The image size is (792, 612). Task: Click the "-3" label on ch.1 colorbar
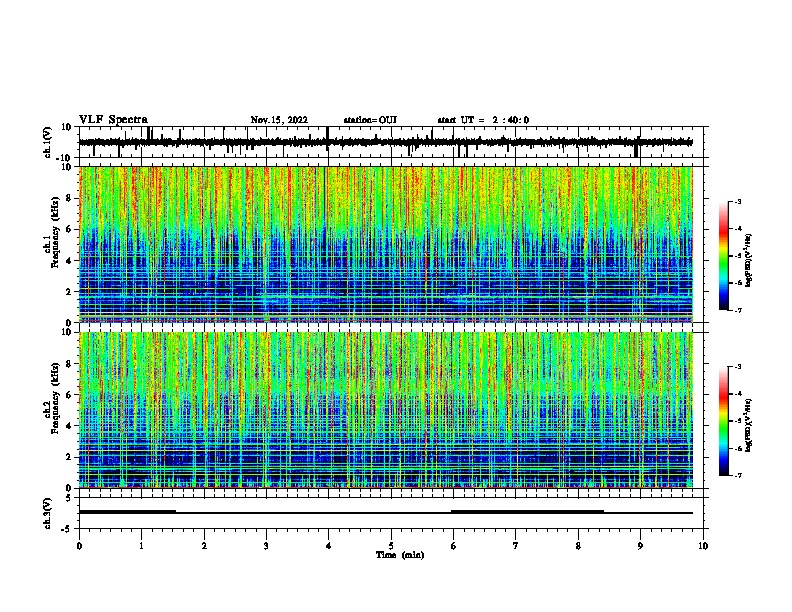(x=737, y=201)
